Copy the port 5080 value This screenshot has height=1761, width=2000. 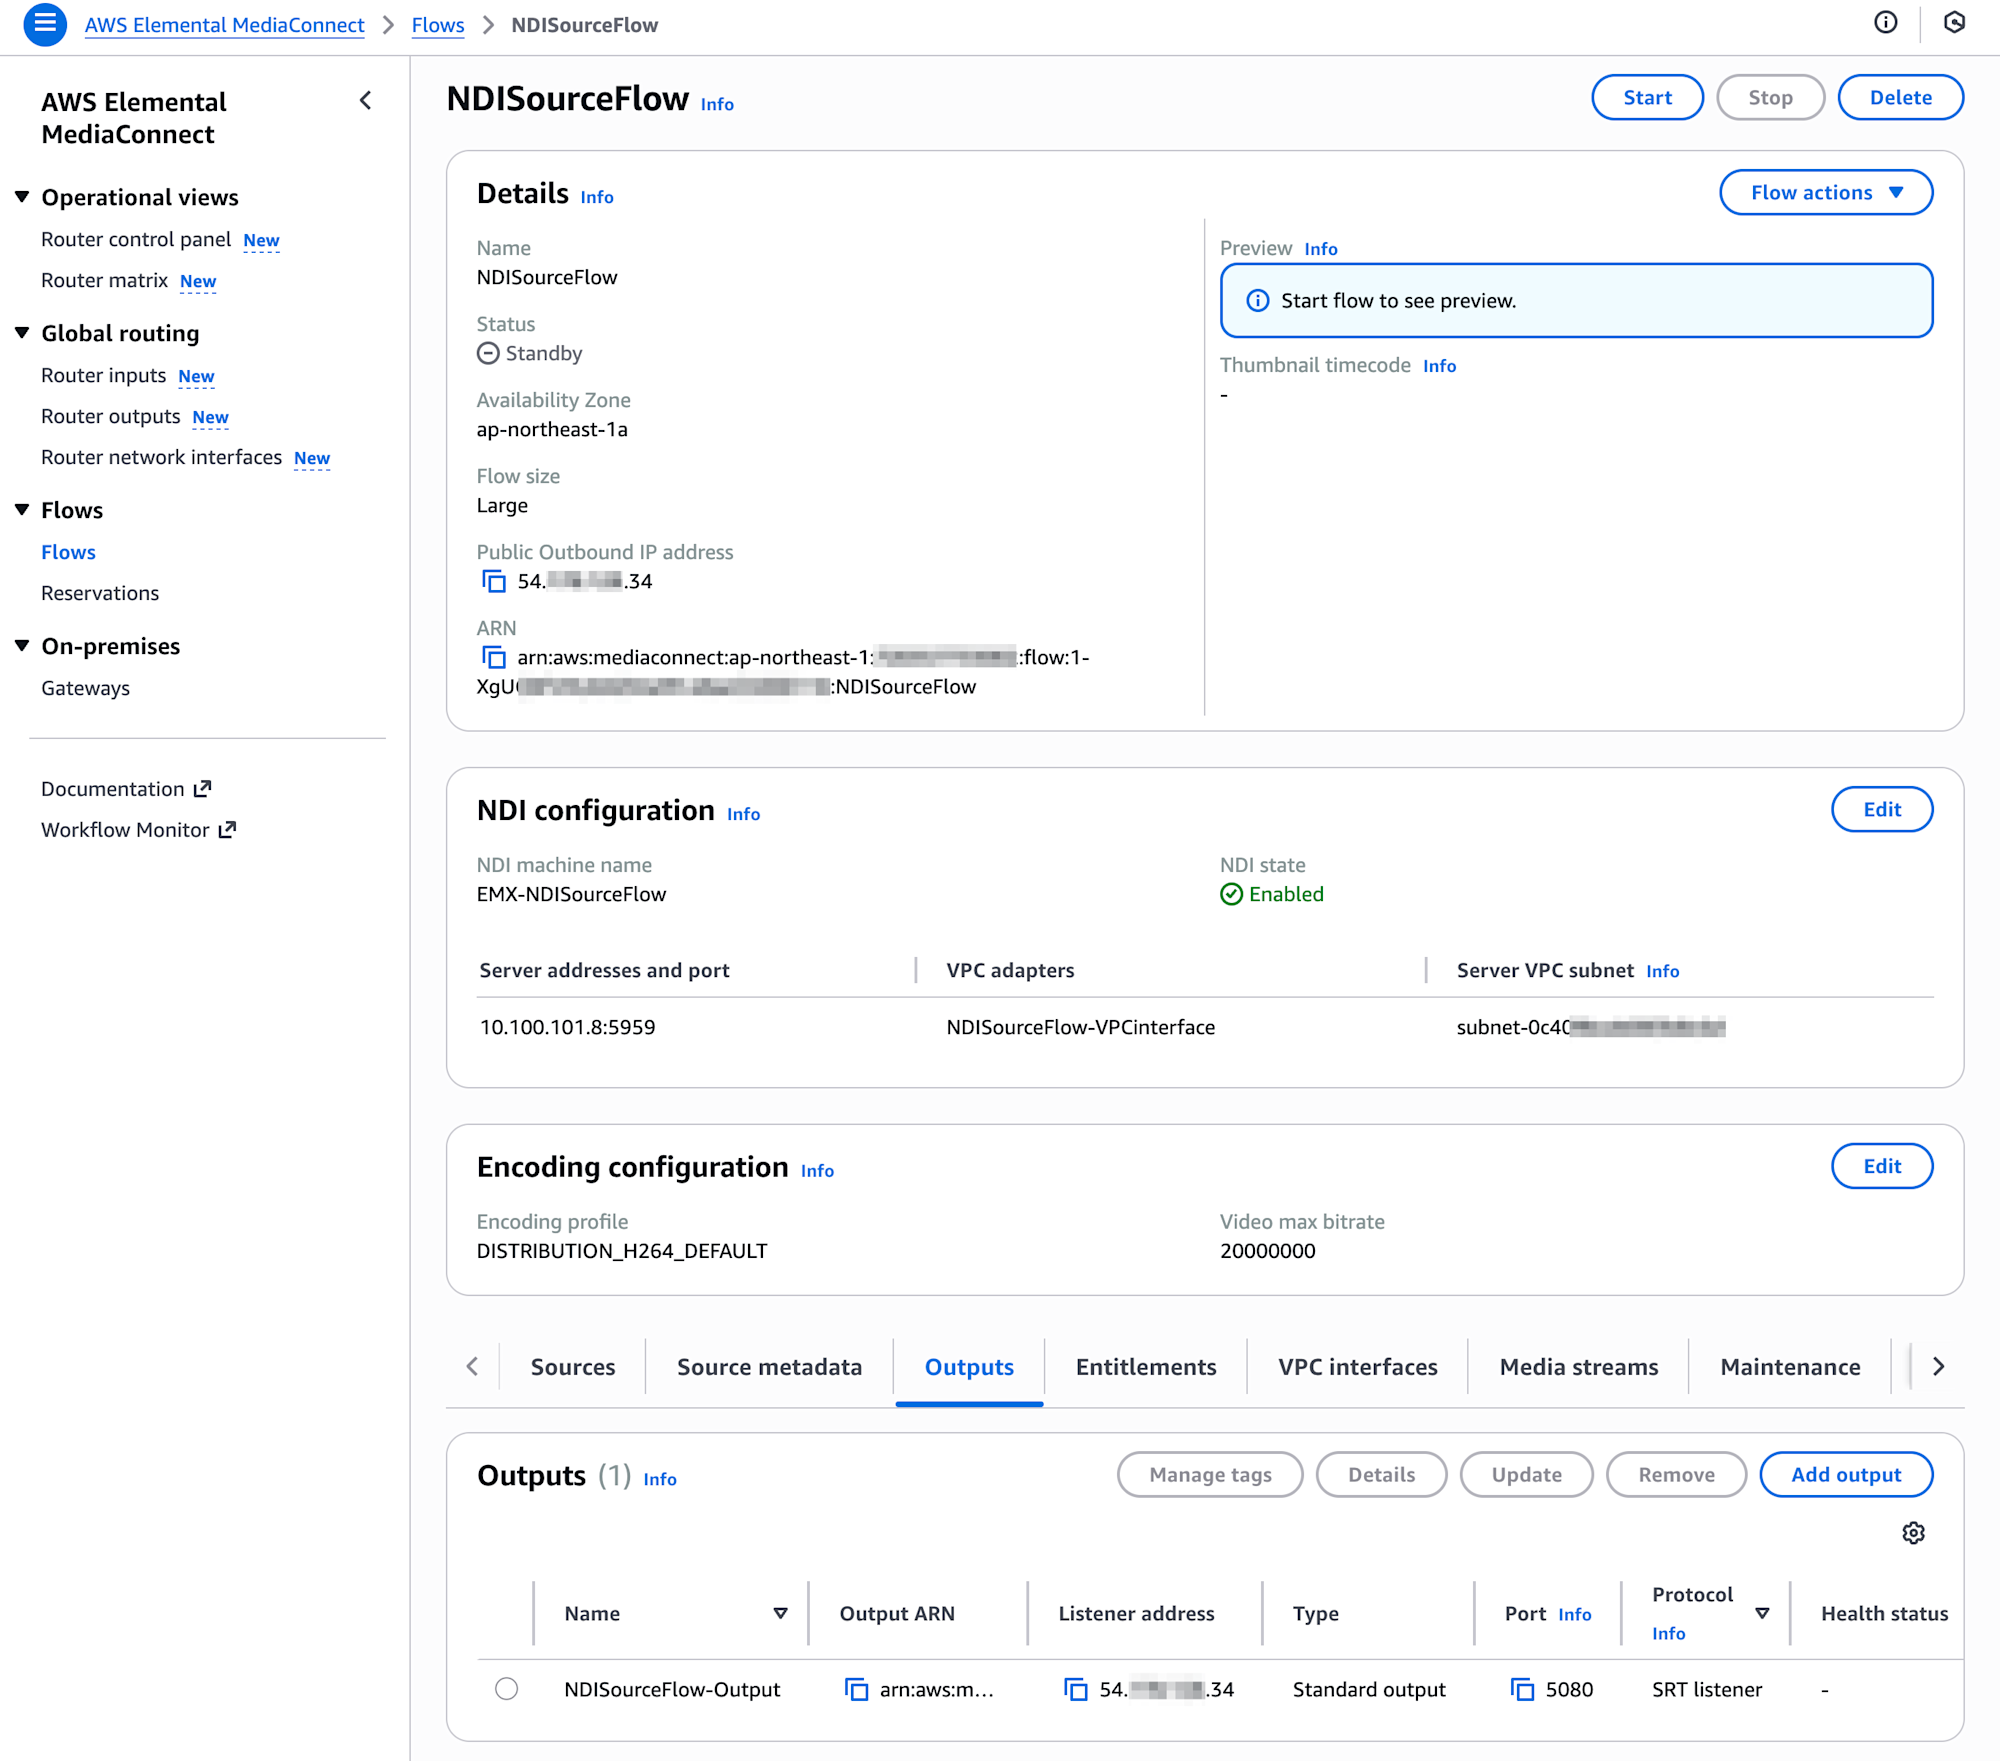(1522, 1689)
